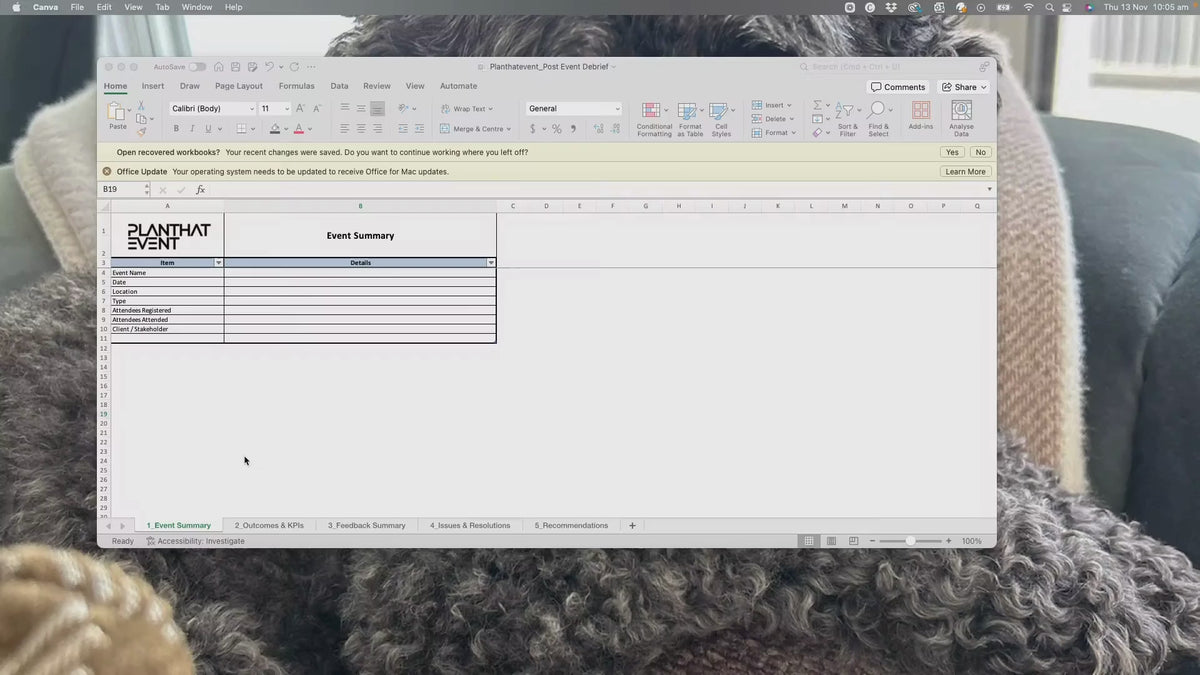Open the Sort & Filter tool

click(847, 119)
